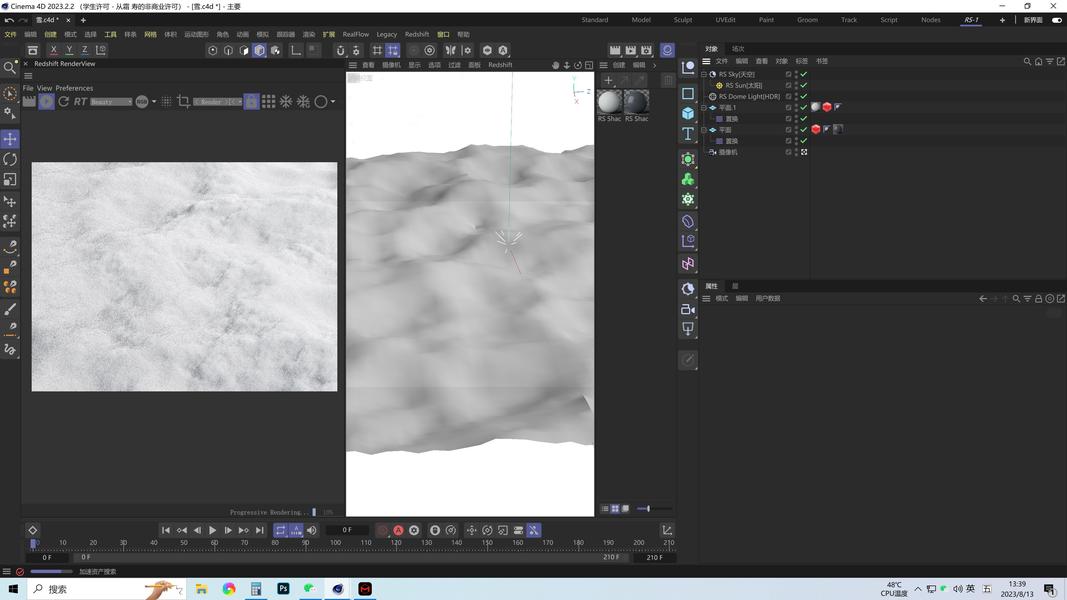Add a new material with the plus icon
The width and height of the screenshot is (1067, 600).
click(608, 80)
